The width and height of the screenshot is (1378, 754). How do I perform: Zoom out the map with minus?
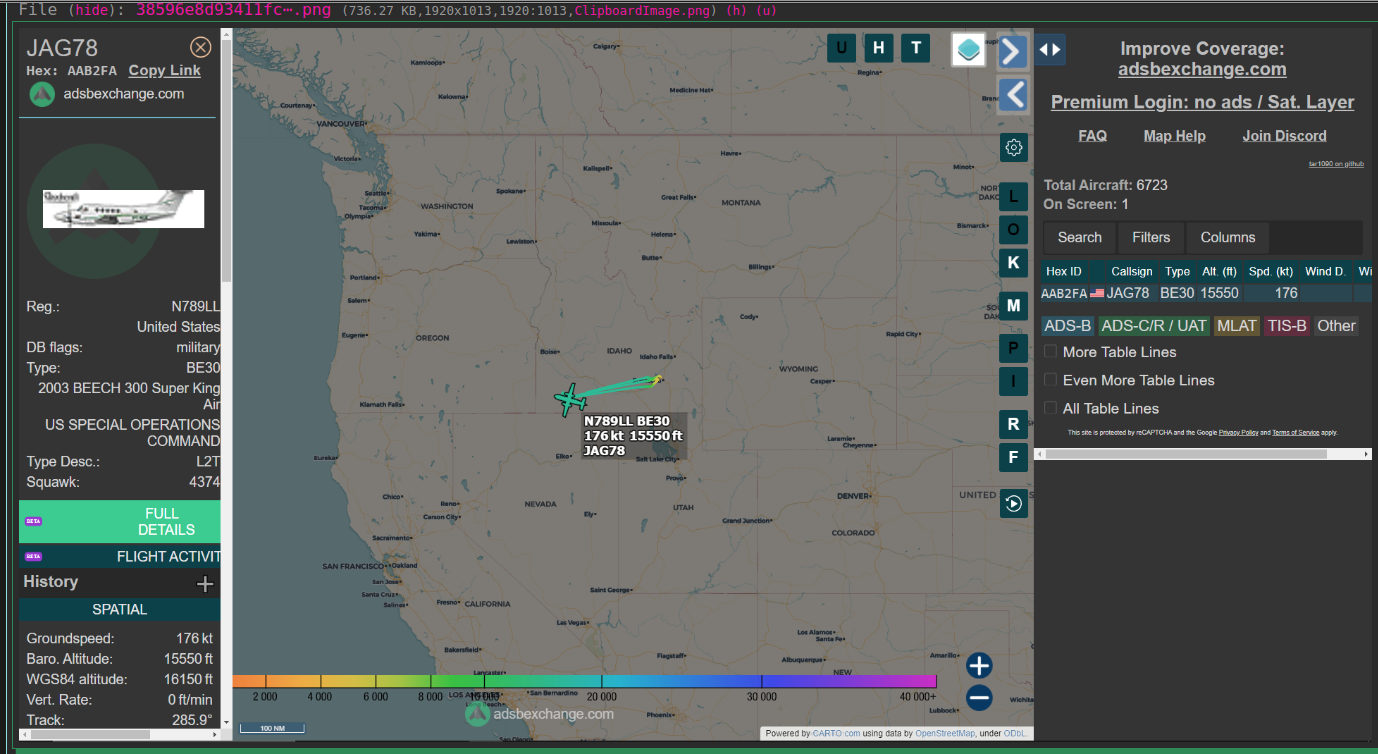(x=979, y=698)
